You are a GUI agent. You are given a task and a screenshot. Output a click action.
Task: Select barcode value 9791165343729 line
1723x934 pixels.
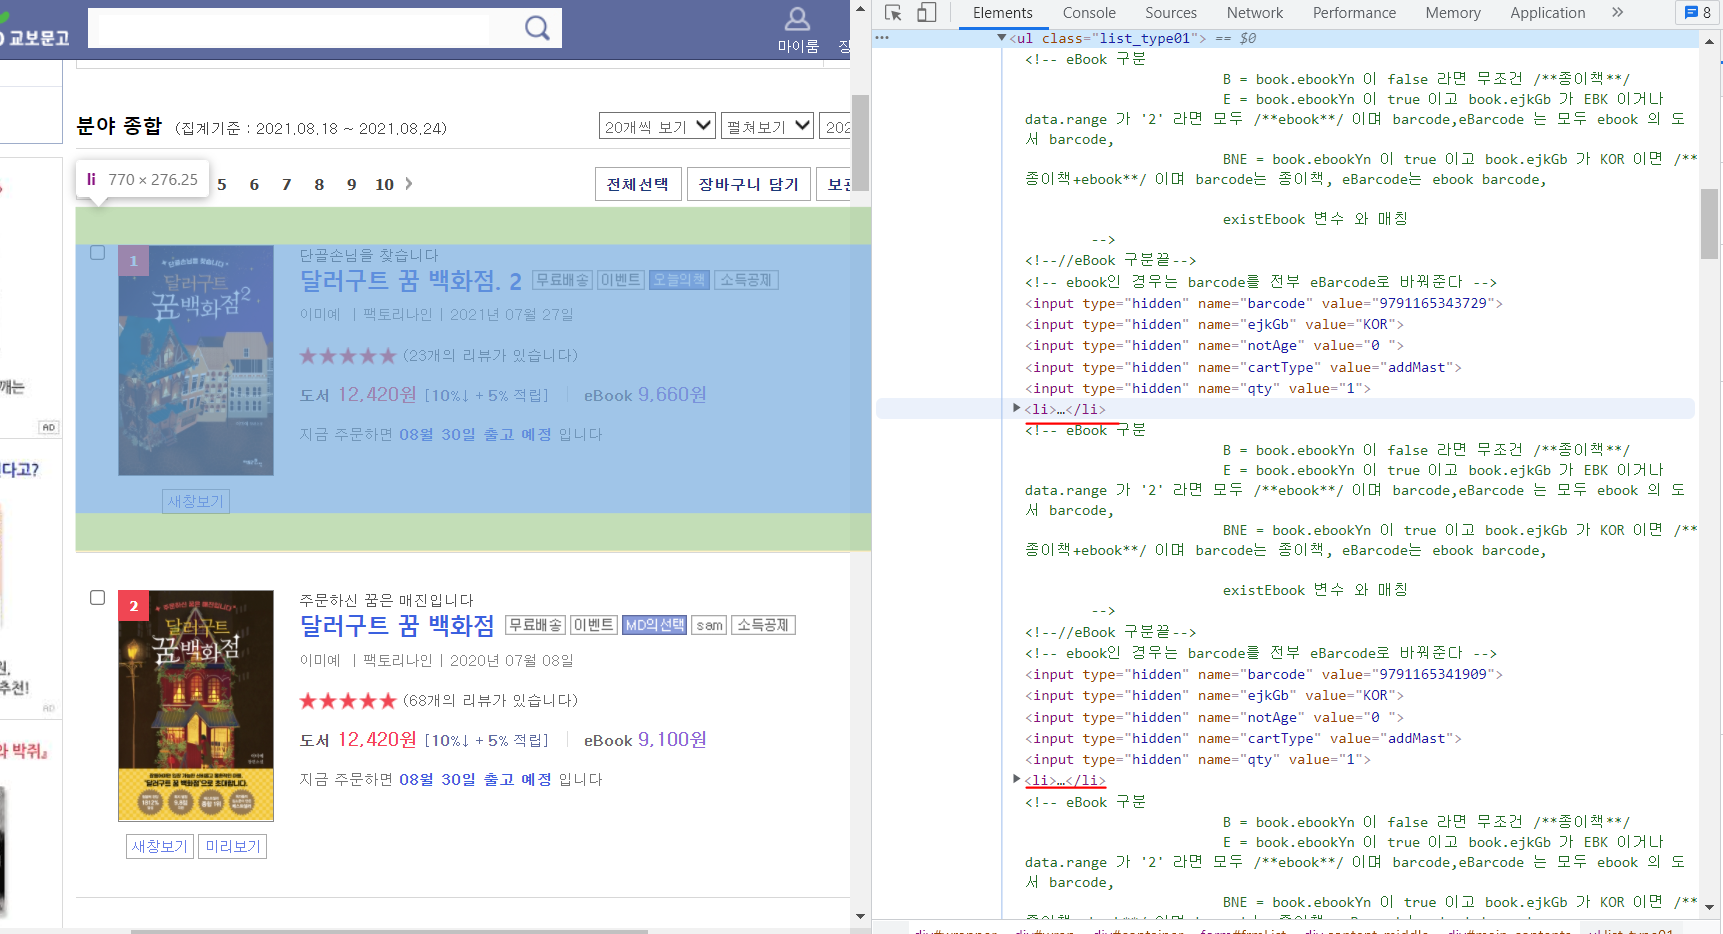coord(1263,303)
